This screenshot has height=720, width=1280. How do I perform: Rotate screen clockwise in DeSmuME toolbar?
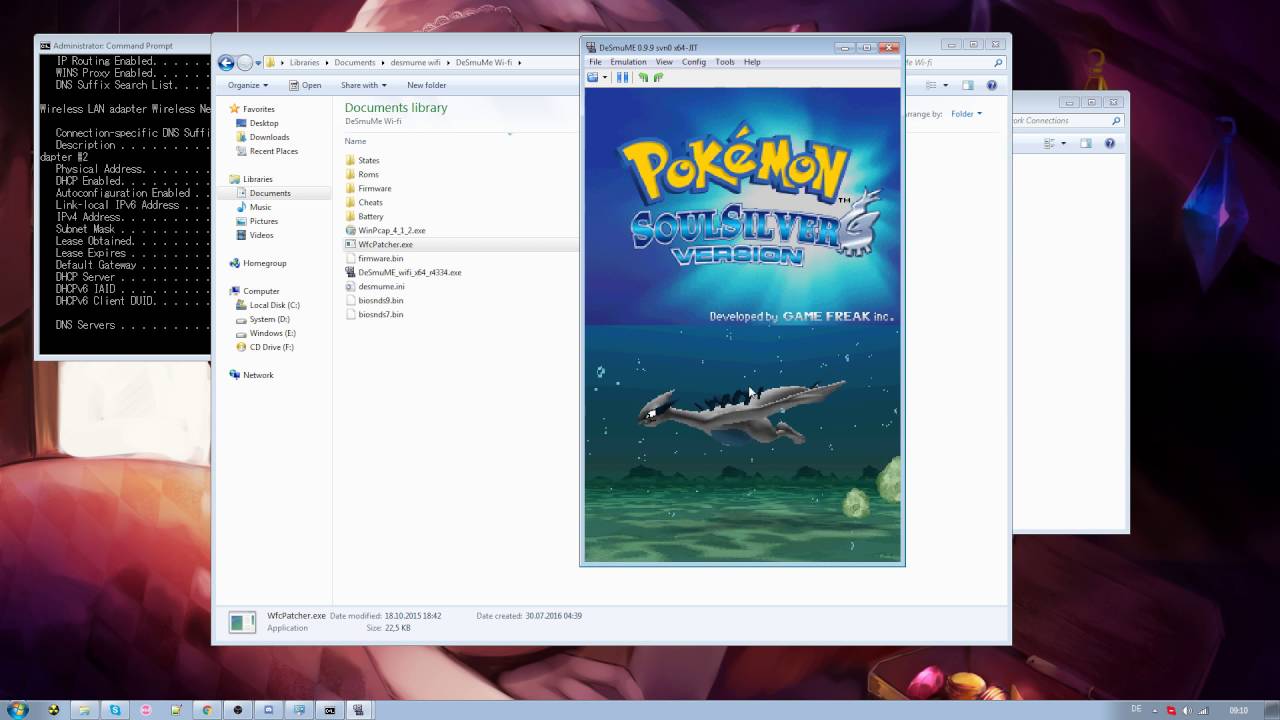click(658, 77)
